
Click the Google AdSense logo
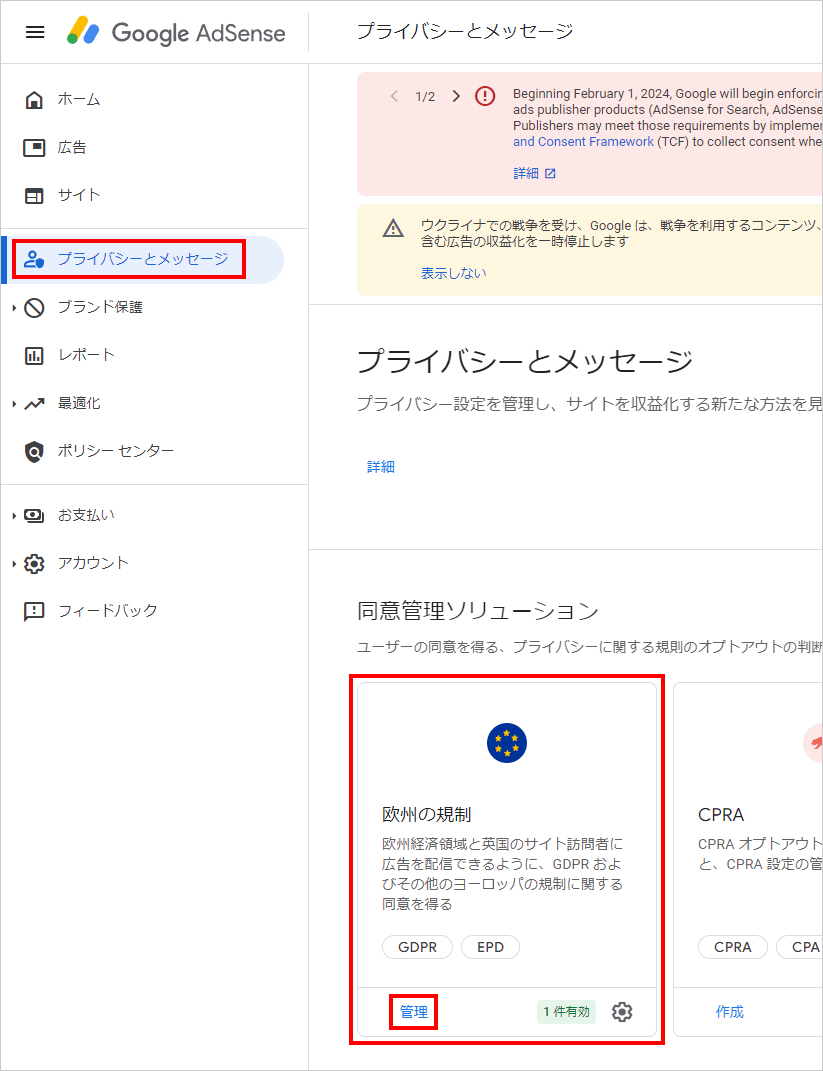point(176,32)
